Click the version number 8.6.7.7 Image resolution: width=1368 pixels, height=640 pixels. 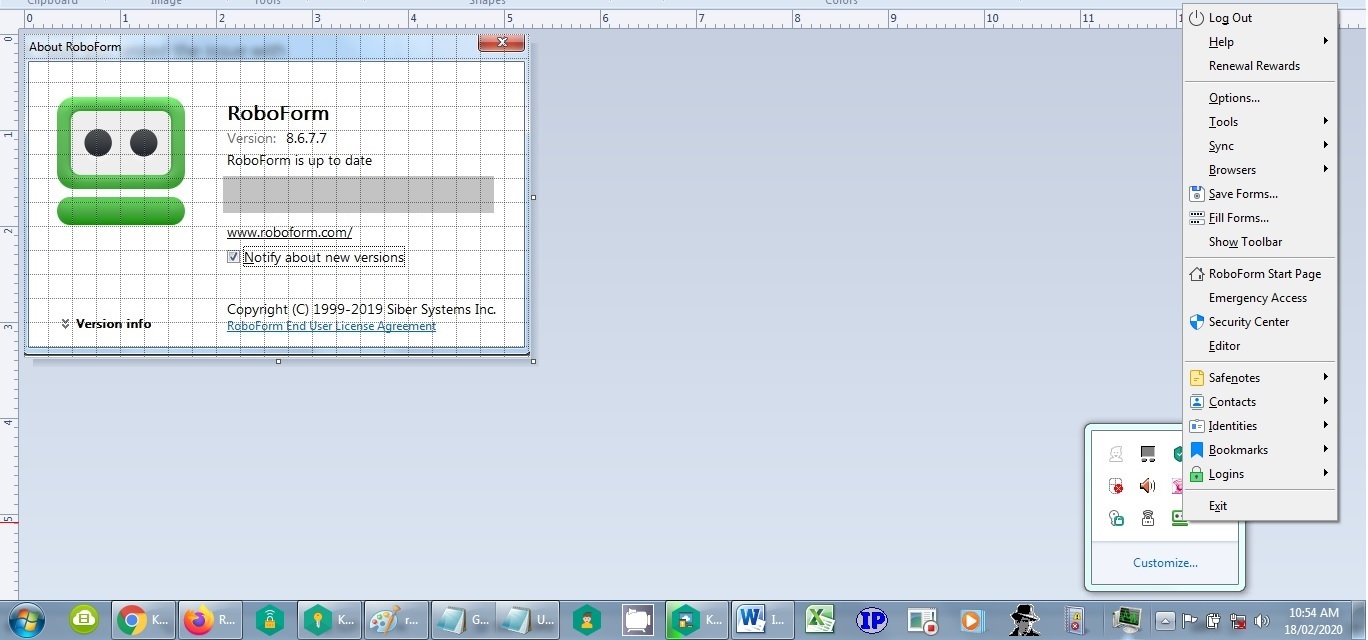tap(306, 138)
